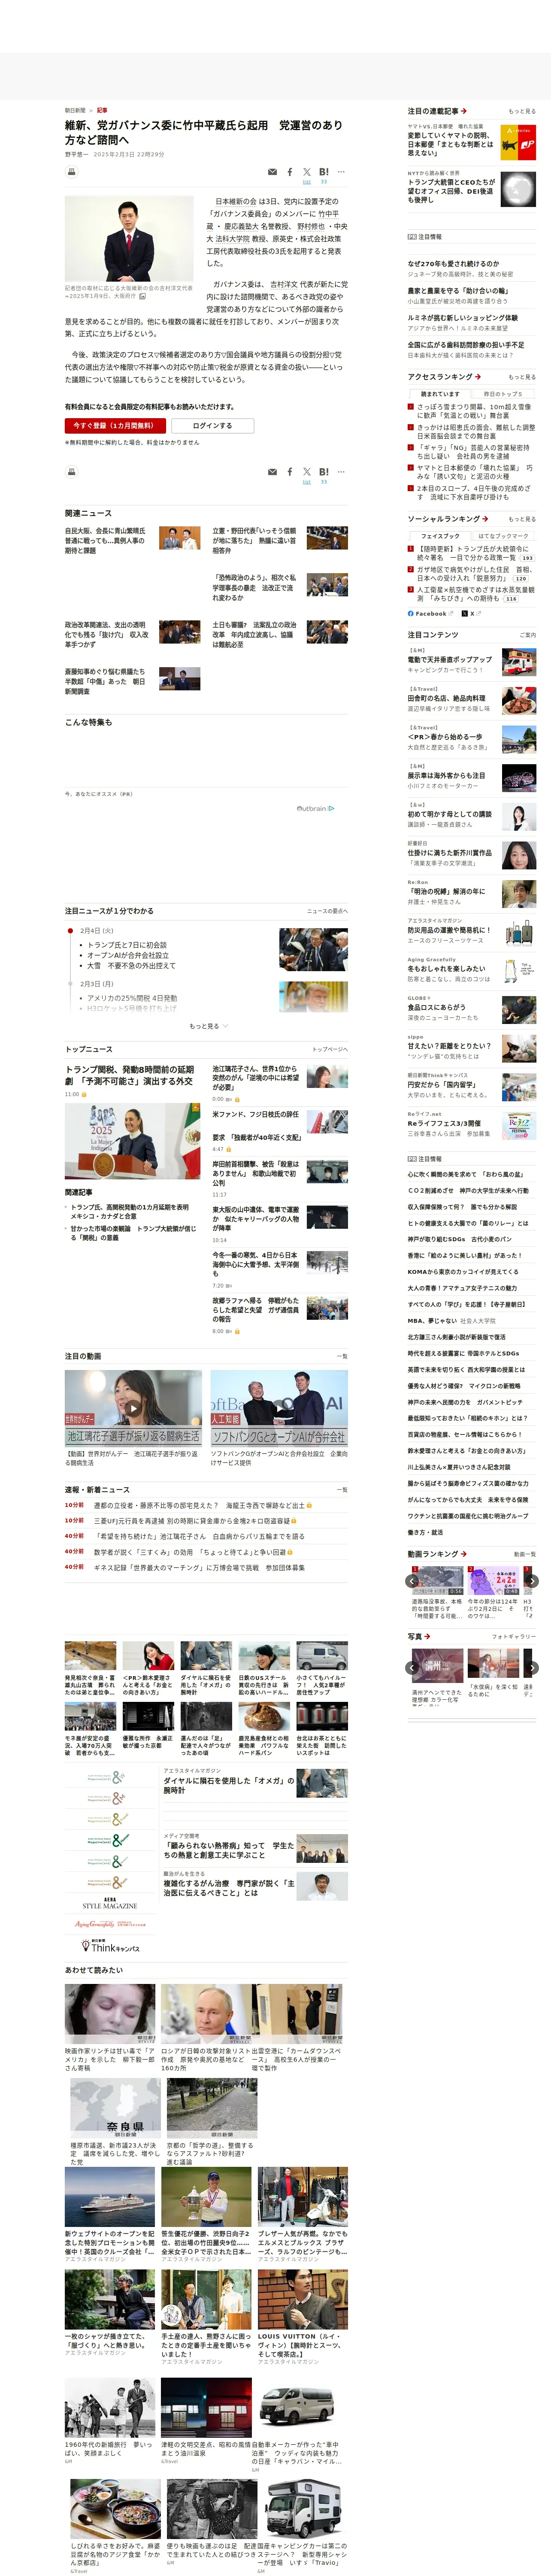Click the red arrow beside 動画ランキング
Image resolution: width=551 pixels, height=2576 pixels.
pos(464,1554)
